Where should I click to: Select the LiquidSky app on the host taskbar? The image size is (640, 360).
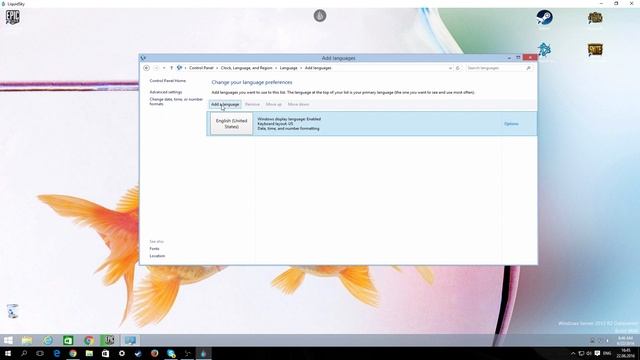coord(203,353)
